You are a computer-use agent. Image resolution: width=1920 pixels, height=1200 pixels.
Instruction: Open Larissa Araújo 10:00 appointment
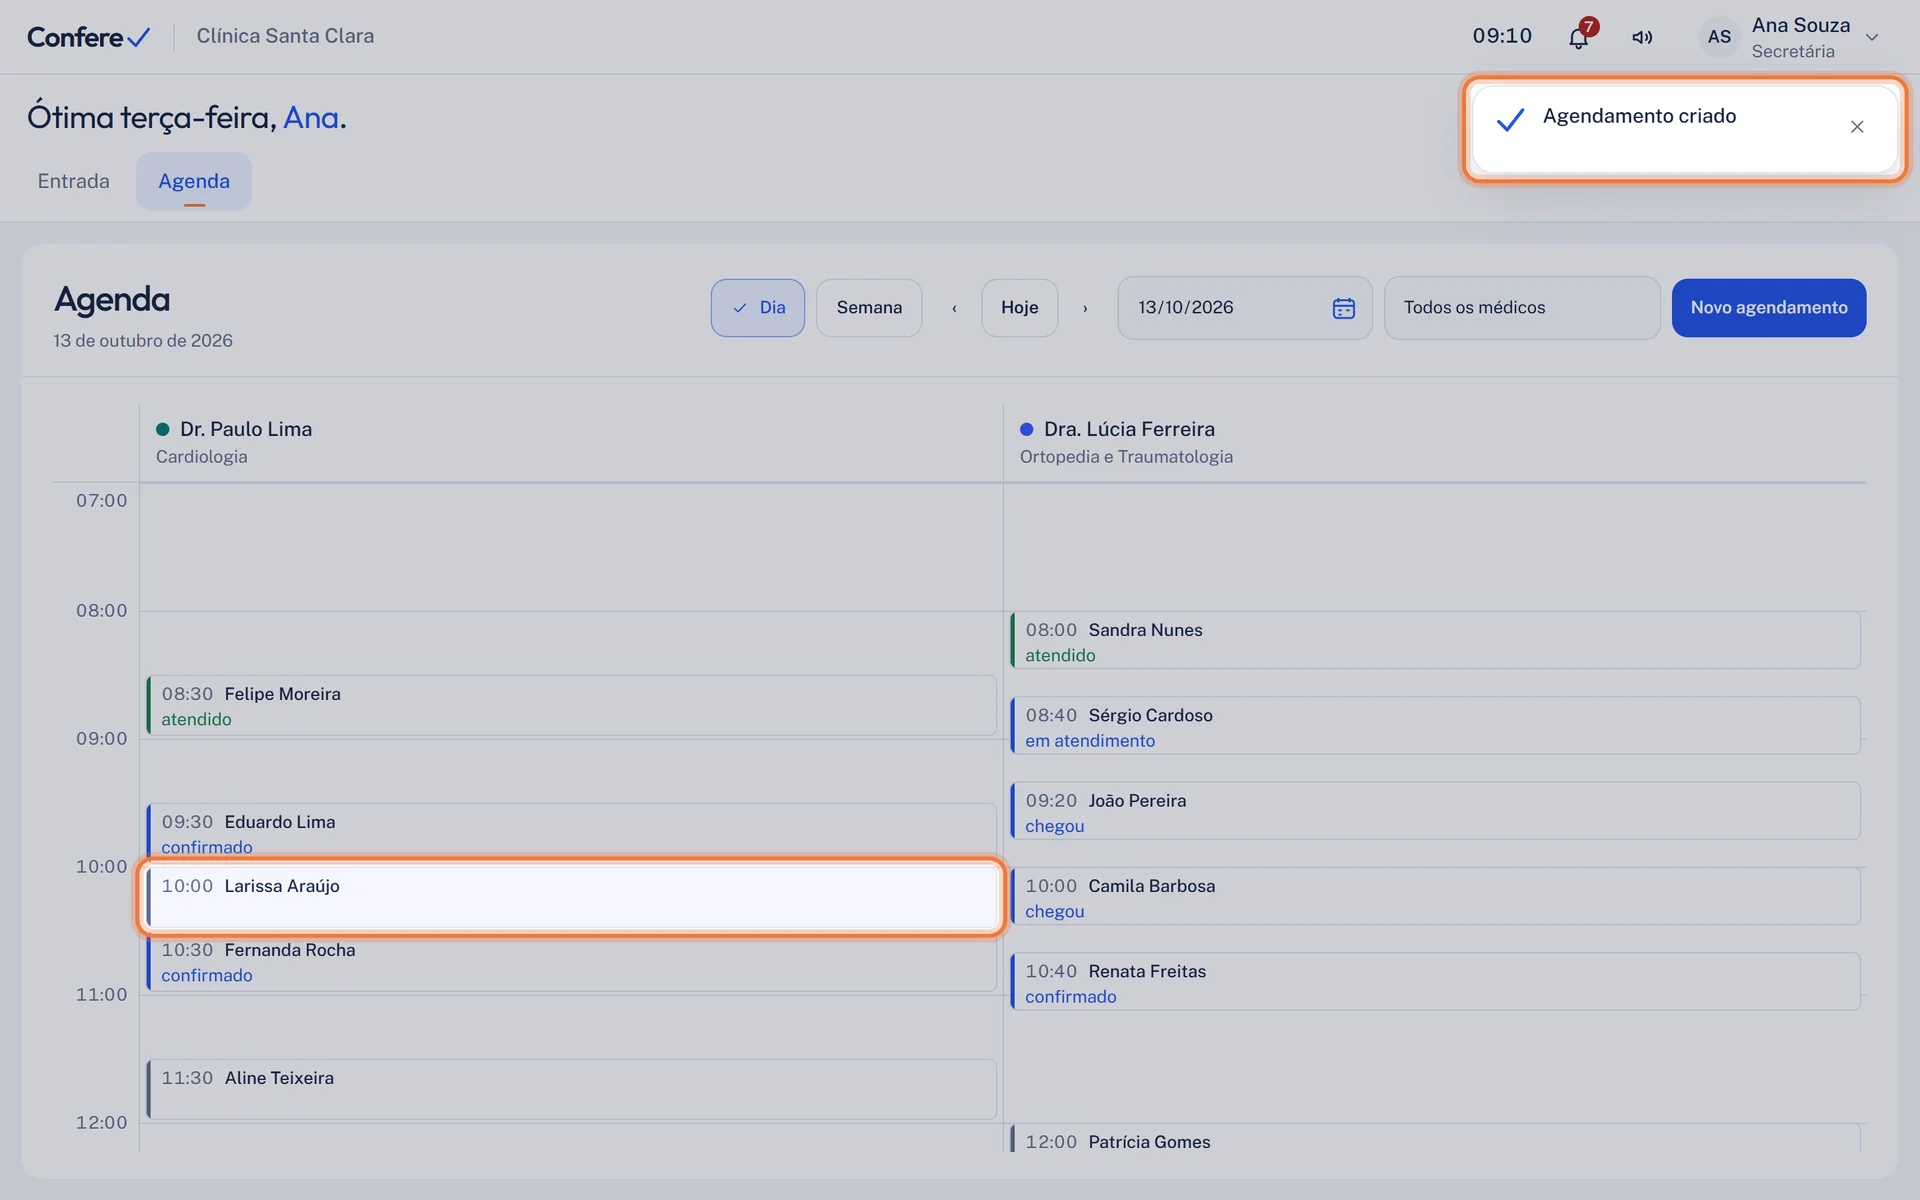[572, 897]
